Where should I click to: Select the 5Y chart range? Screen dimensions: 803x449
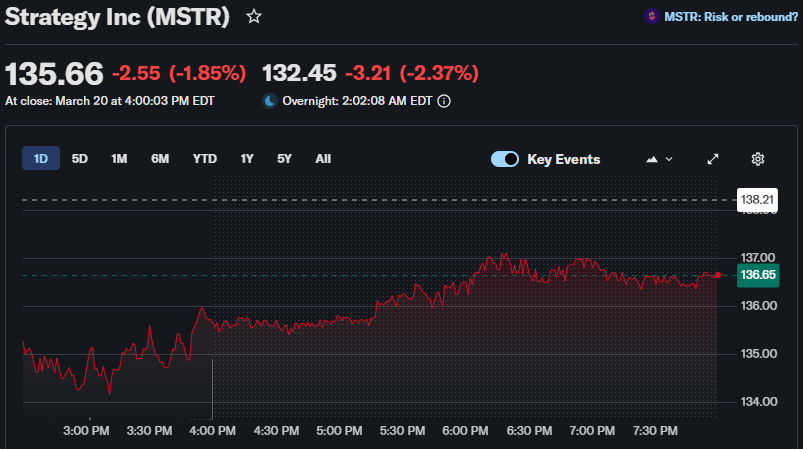click(285, 159)
